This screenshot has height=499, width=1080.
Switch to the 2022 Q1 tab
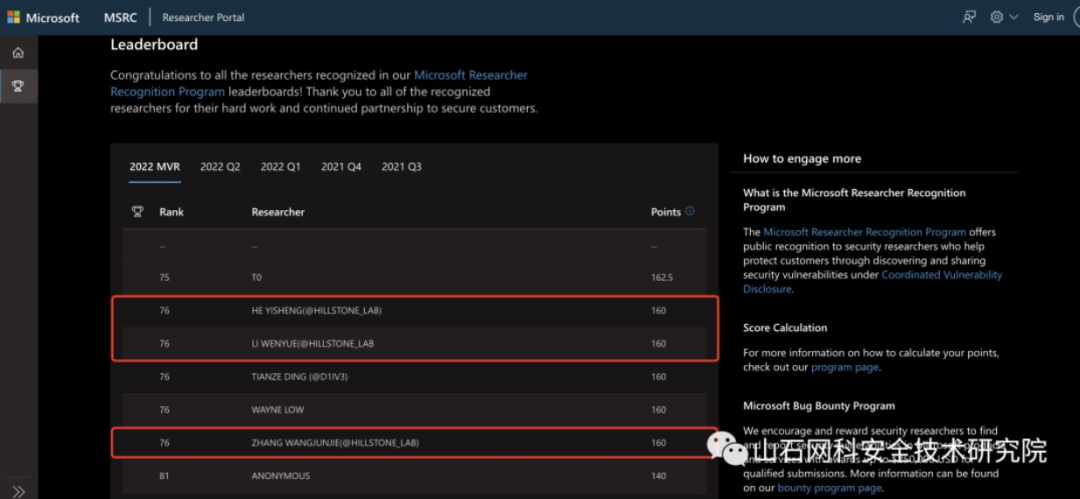tap(280, 167)
